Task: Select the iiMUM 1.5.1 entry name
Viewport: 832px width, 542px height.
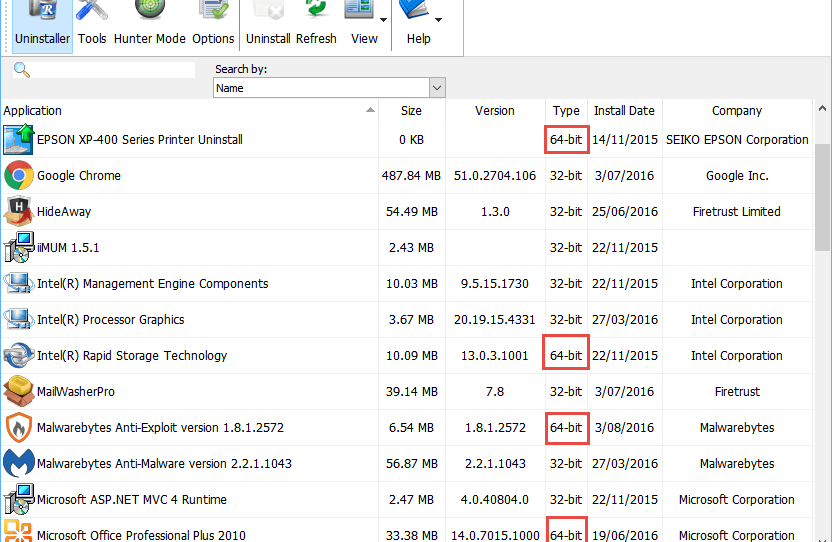Action: tap(68, 247)
